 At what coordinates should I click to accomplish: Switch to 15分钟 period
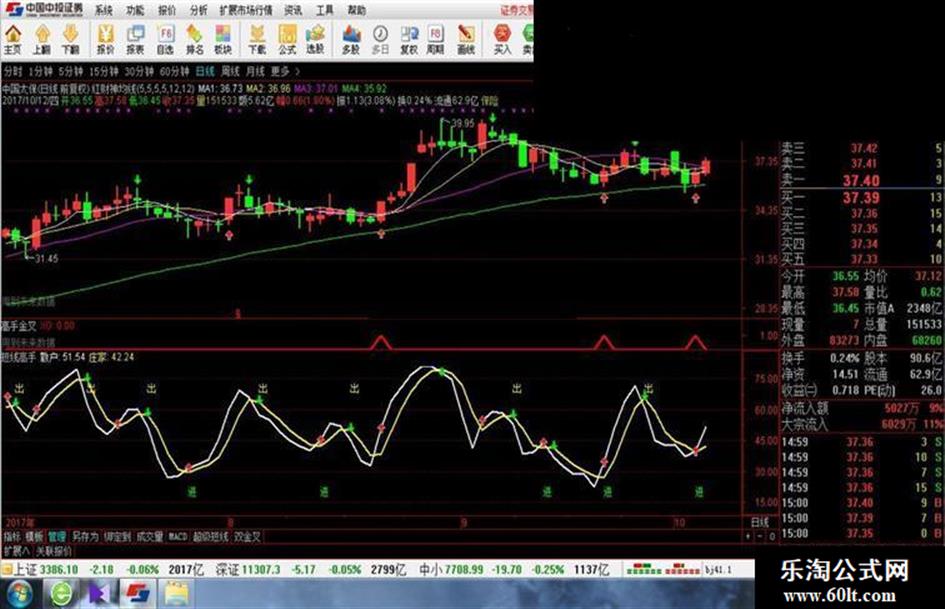(104, 71)
